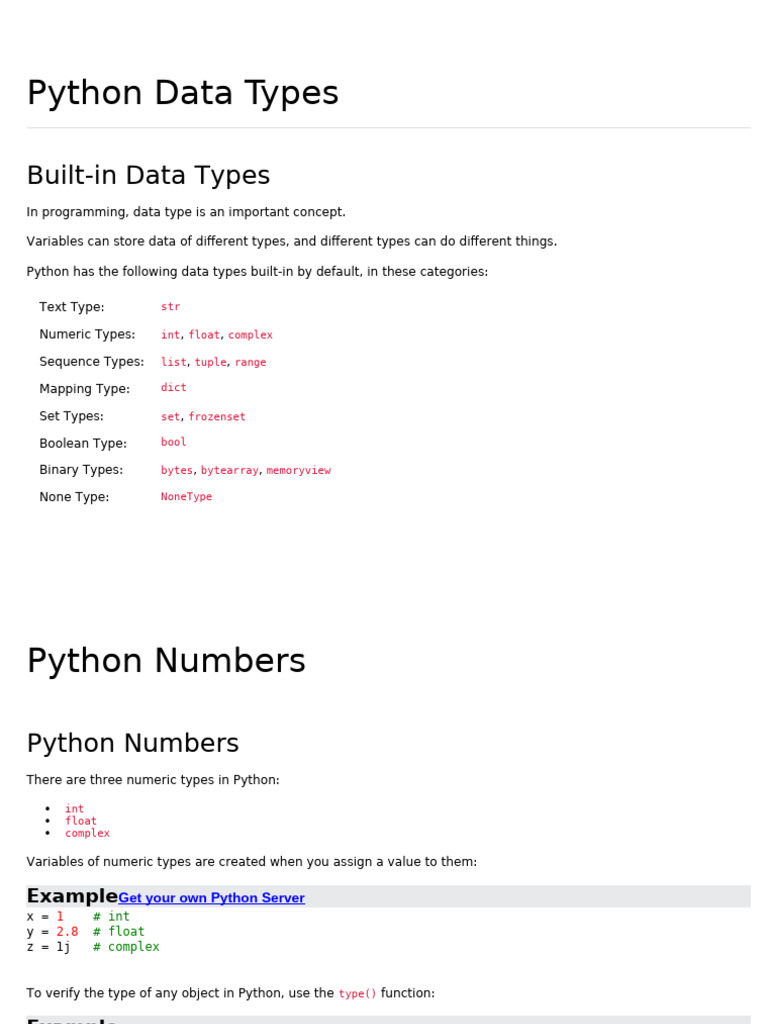The image size is (768, 1024).
Task: Click "memoryview" in the Binary Types row
Action: [298, 470]
